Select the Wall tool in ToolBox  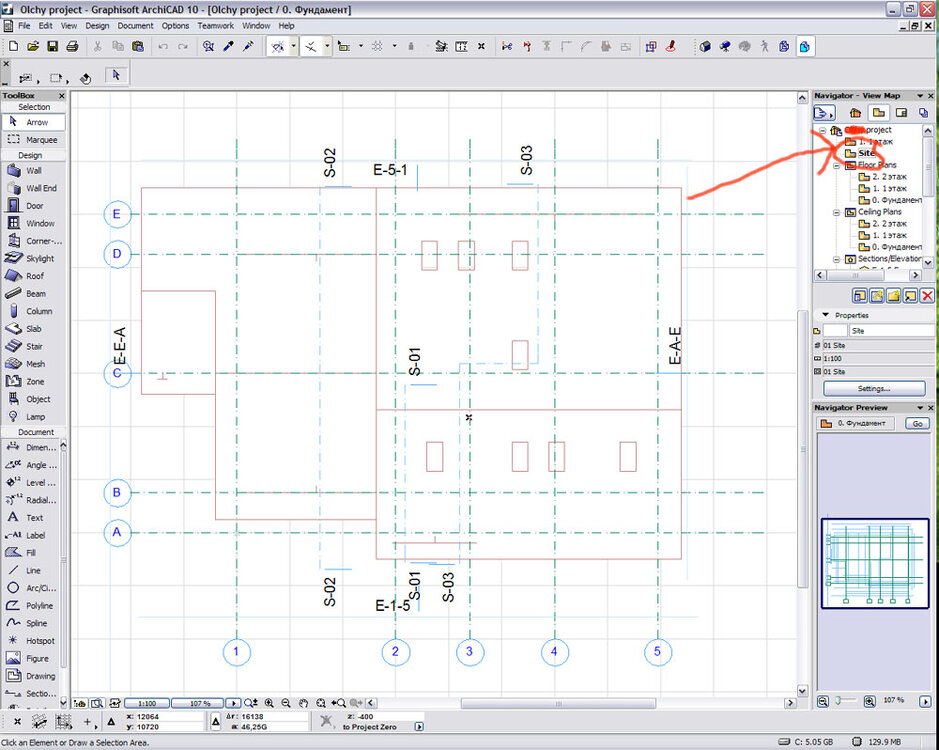[33, 170]
